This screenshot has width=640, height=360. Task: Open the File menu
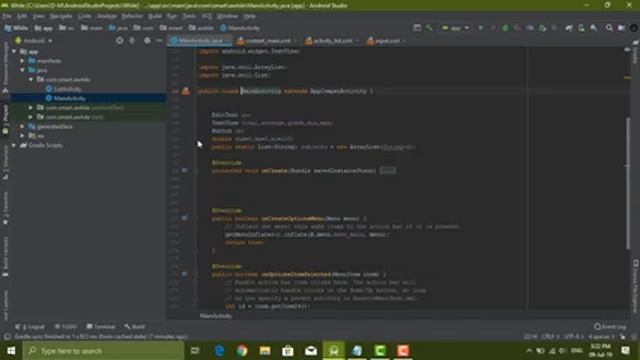[7, 16]
